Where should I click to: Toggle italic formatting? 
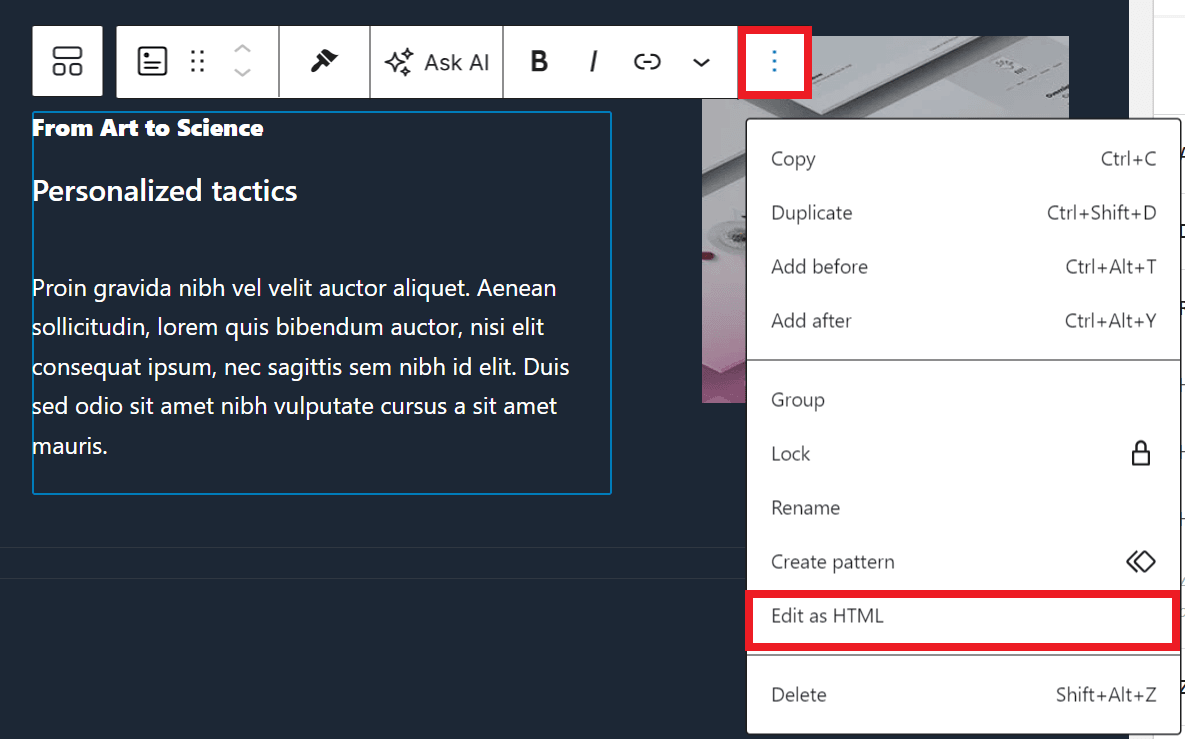pos(593,62)
